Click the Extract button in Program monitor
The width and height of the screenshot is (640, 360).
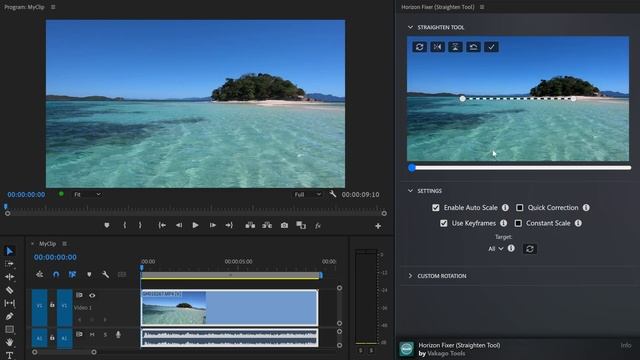tap(267, 225)
